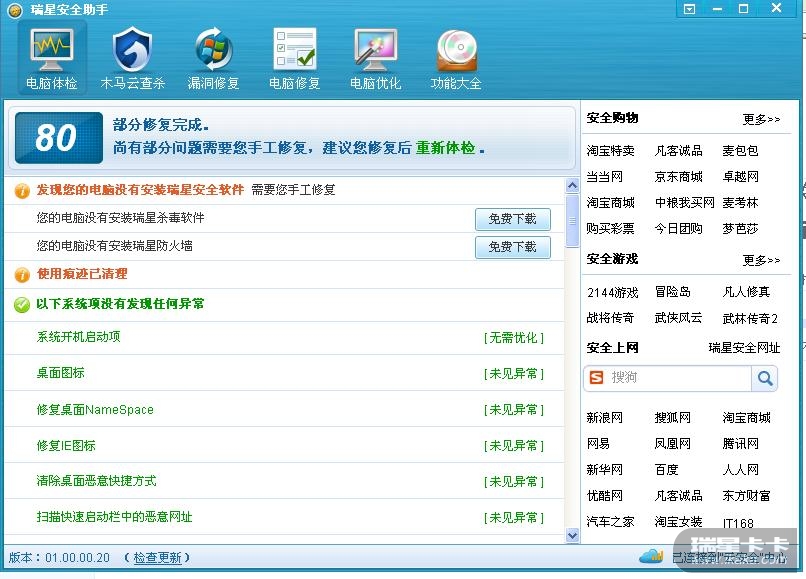
Task: Click the results list scrollbar thumb
Action: [x=572, y=221]
